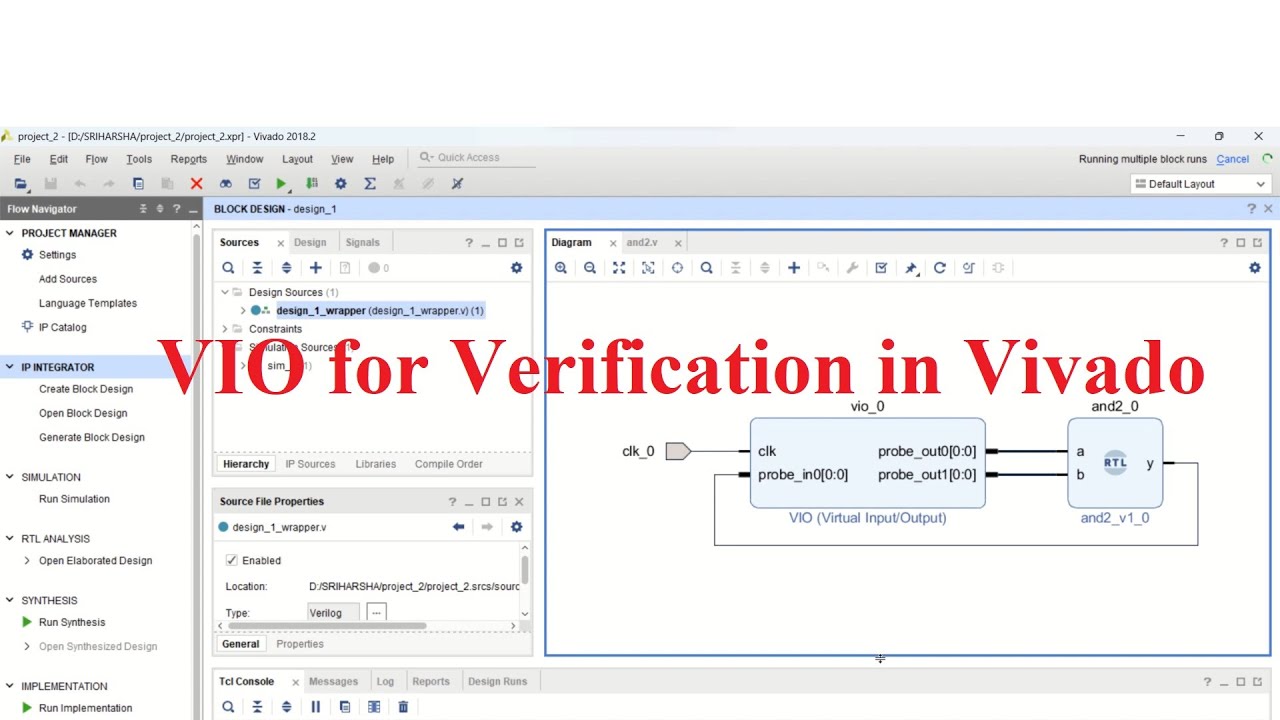Open Sources panel settings gear
This screenshot has width=1280, height=720.
click(x=516, y=268)
